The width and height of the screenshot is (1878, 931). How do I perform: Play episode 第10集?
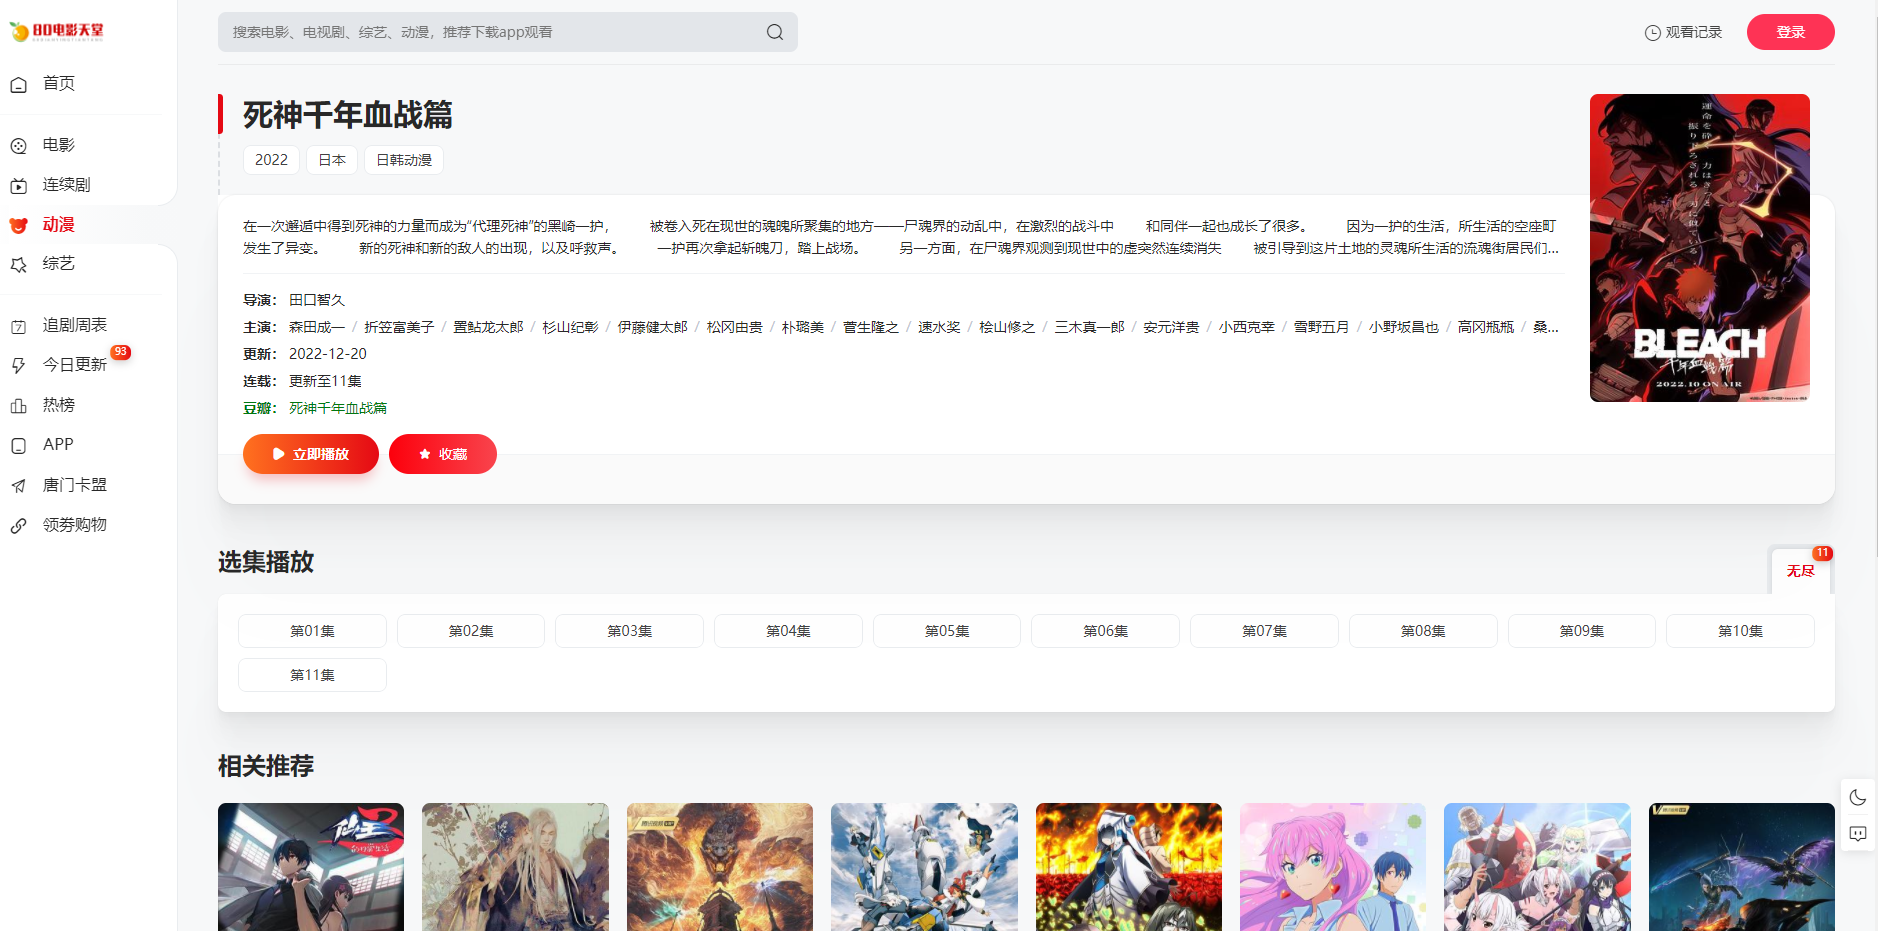(1740, 631)
